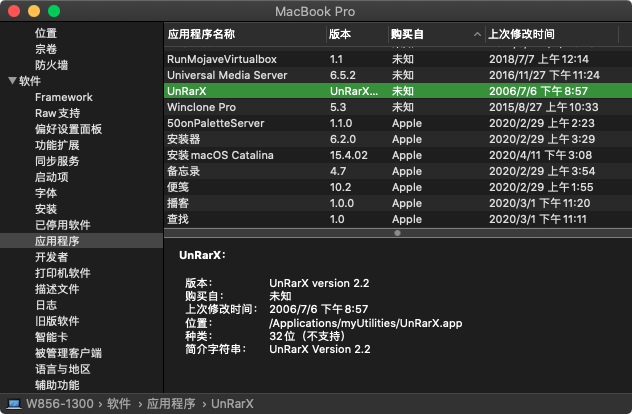
Task: Select Framework in the sidebar
Action: point(64,97)
